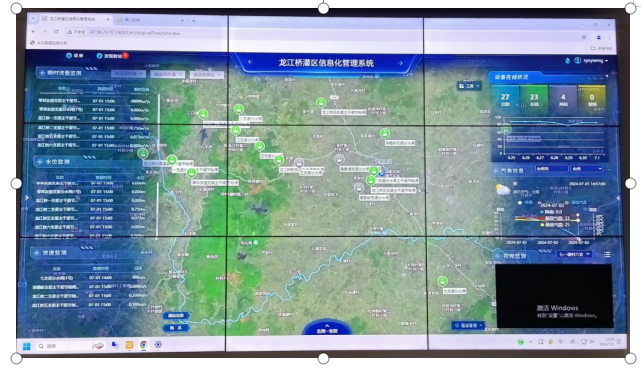Click the plus icon on 瞬时流量监测 panel header
641x368 pixels.
(x=42, y=73)
